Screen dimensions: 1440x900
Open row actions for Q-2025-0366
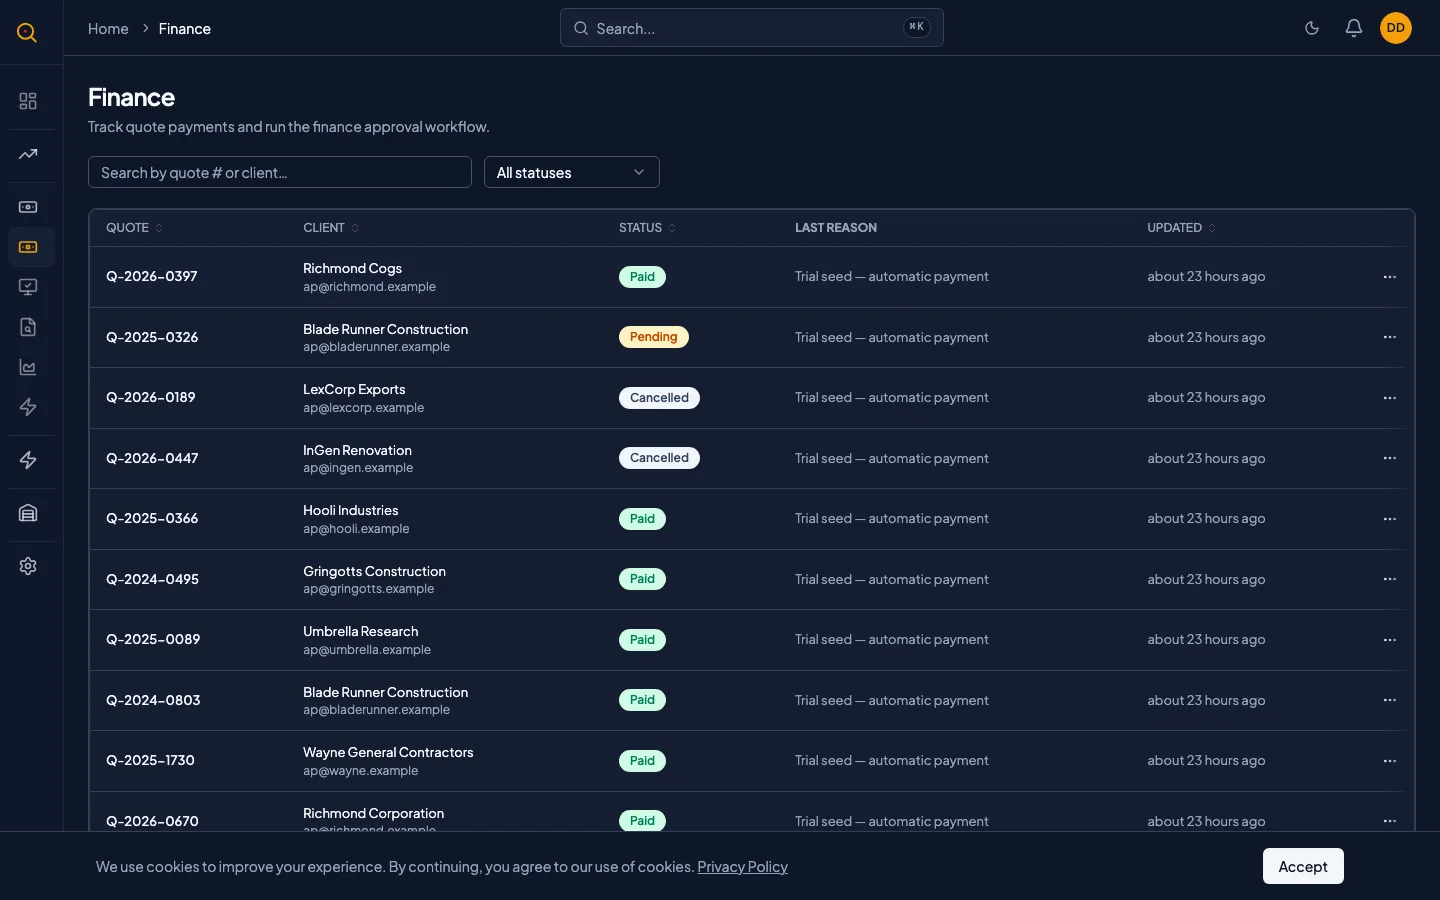(1389, 519)
